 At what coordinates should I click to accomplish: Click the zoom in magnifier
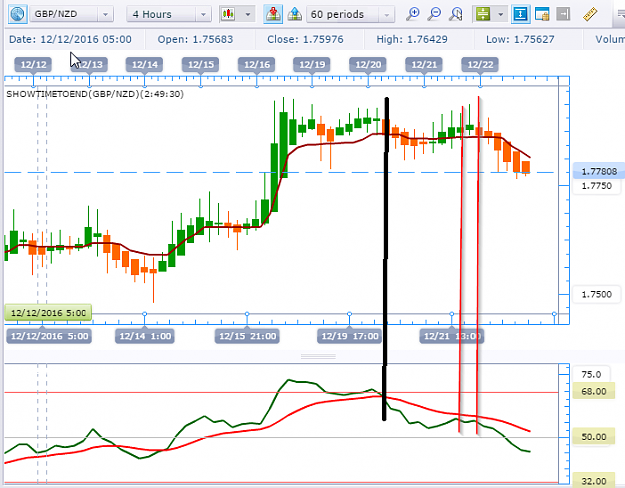coord(413,14)
